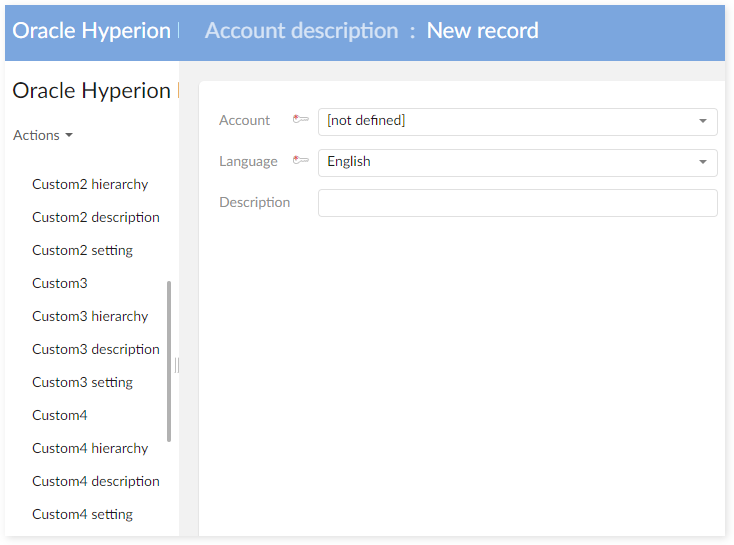Go to Custom4 setting
Screen dimensions: 734x545
click(82, 514)
